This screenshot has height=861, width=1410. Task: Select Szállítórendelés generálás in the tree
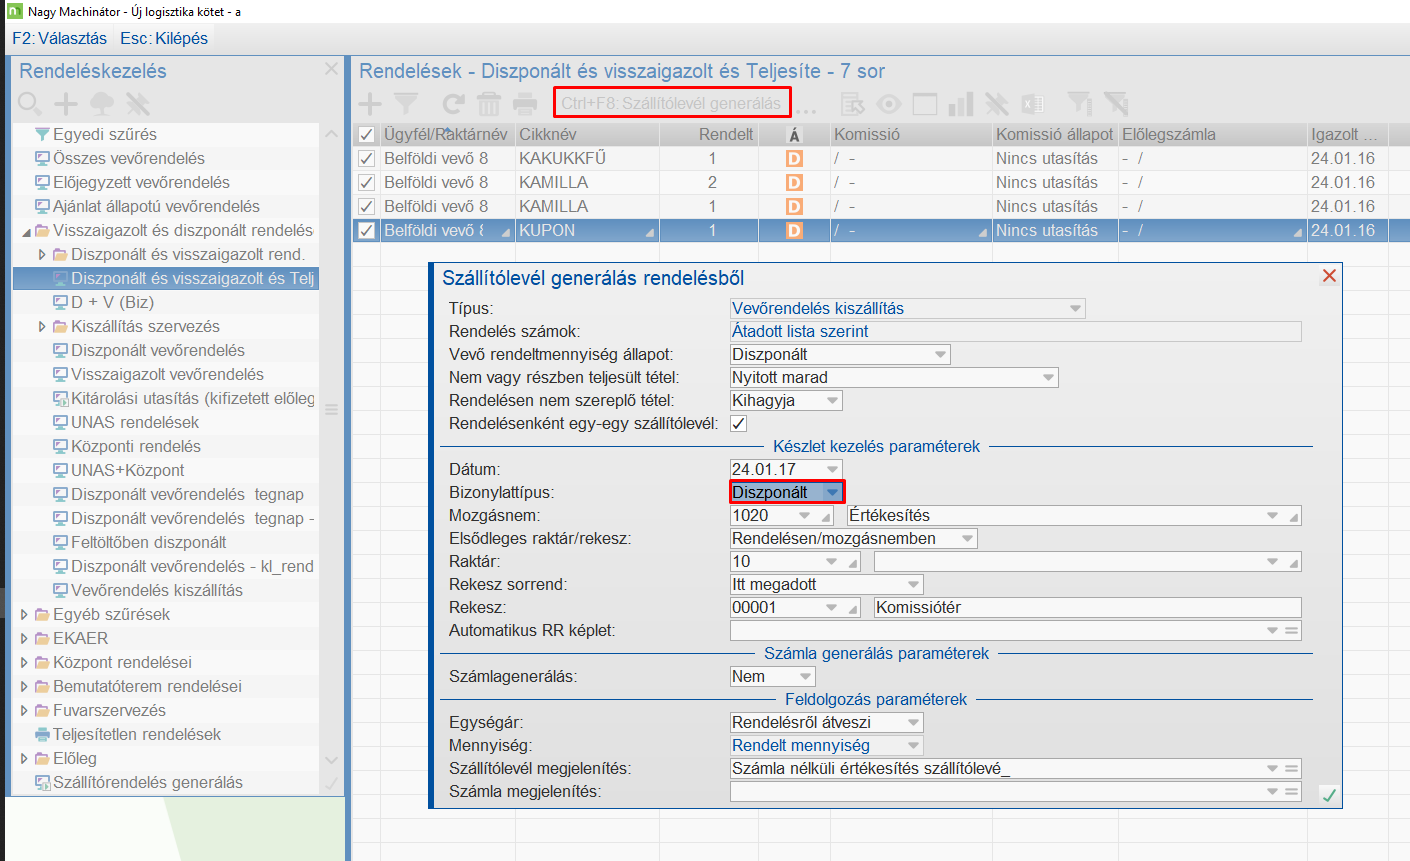pyautogui.click(x=148, y=782)
